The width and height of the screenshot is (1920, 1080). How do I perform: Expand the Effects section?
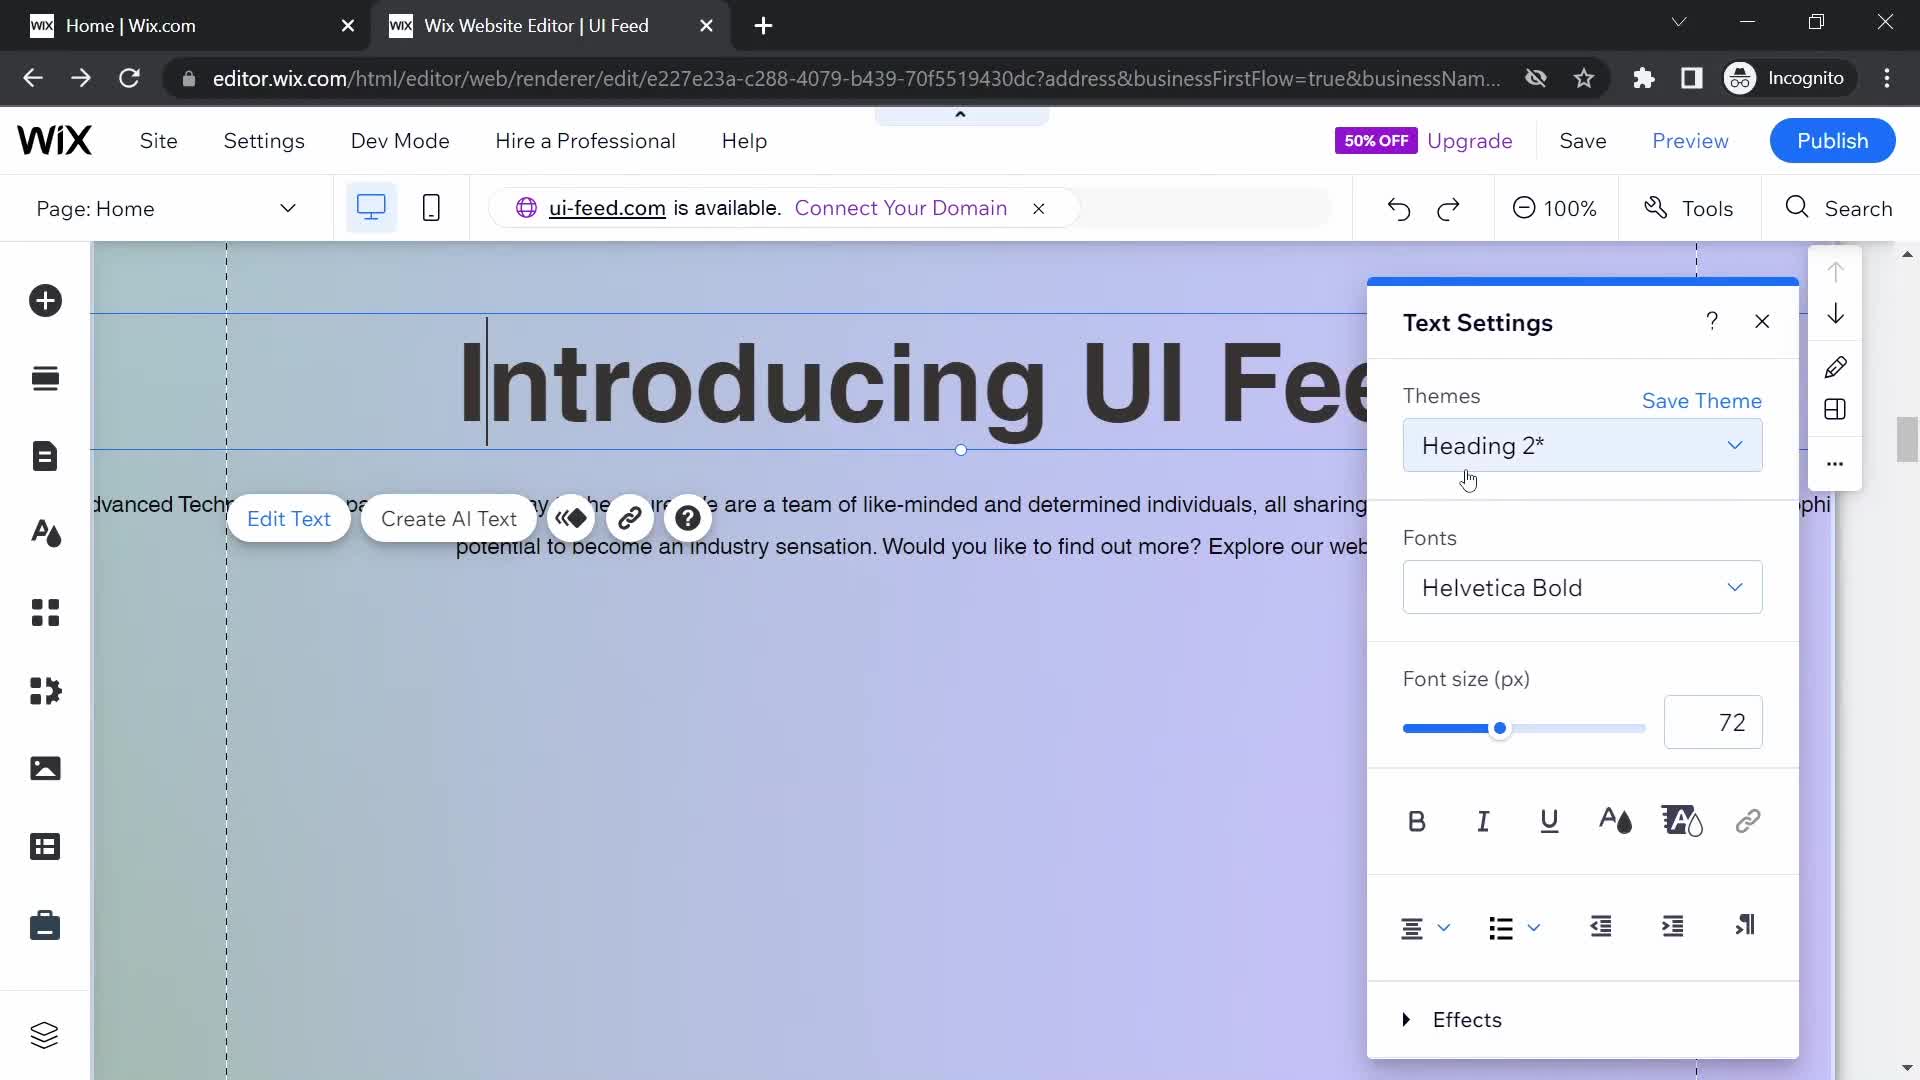[x=1404, y=1019]
